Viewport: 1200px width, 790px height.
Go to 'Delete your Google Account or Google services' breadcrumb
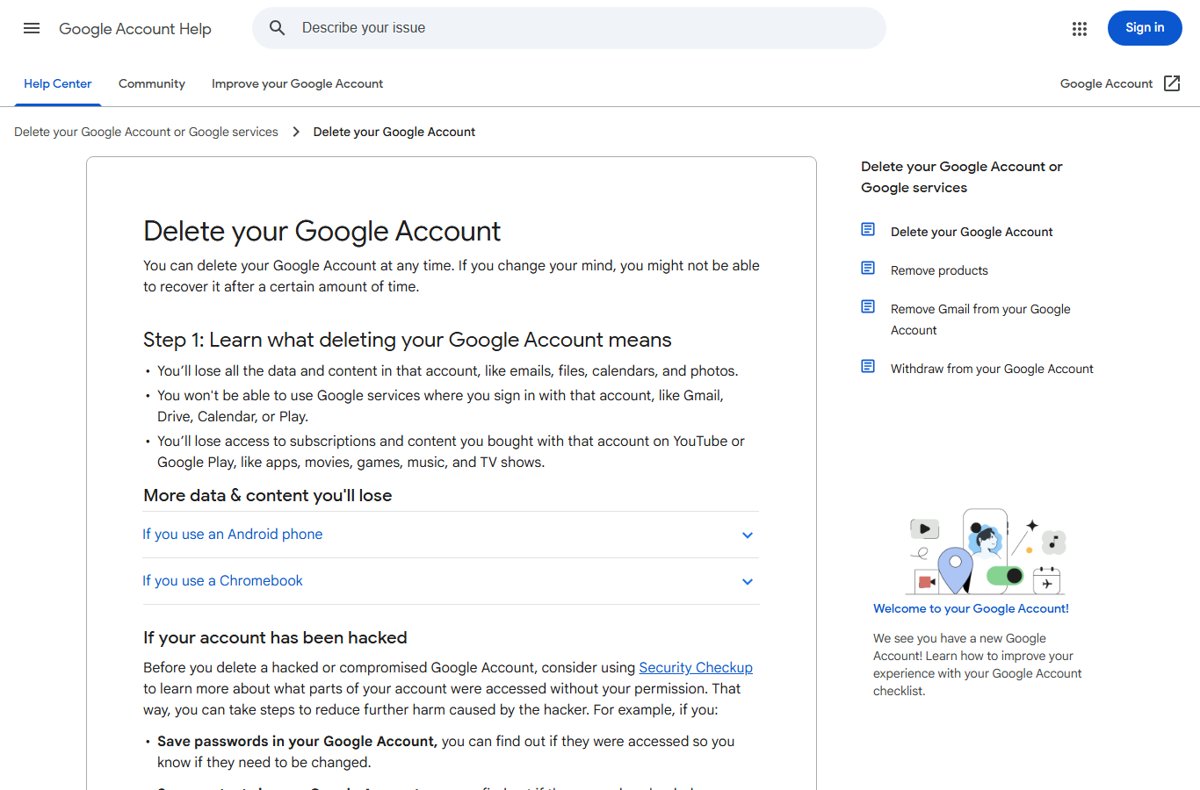[146, 132]
